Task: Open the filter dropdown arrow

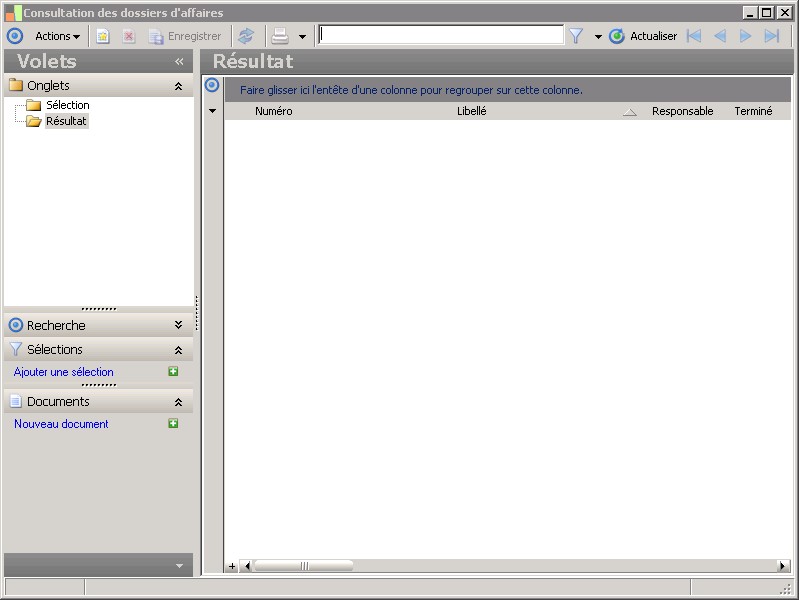Action: 598,37
